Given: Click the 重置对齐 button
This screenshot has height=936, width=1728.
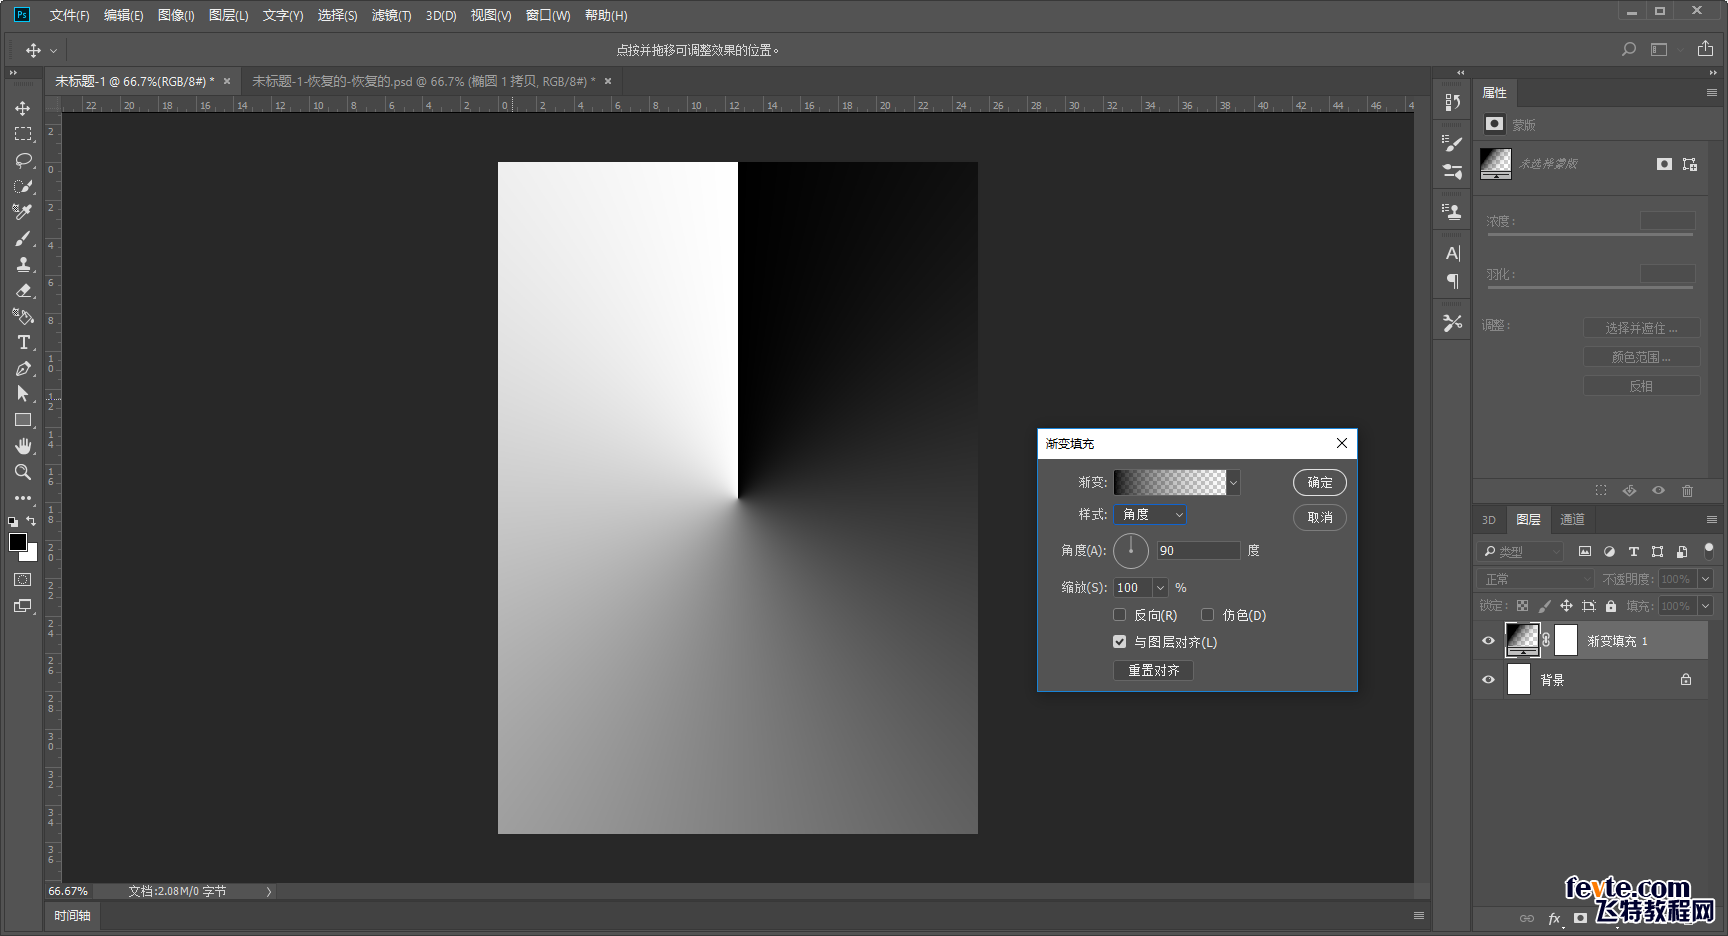Looking at the screenshot, I should point(1154,670).
